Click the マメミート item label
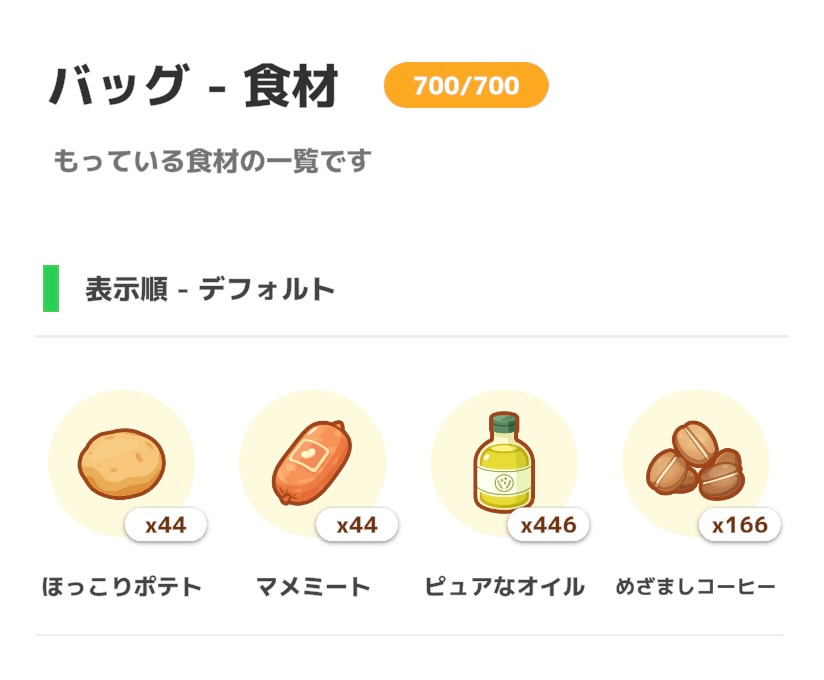The width and height of the screenshot is (824, 680). point(313,586)
